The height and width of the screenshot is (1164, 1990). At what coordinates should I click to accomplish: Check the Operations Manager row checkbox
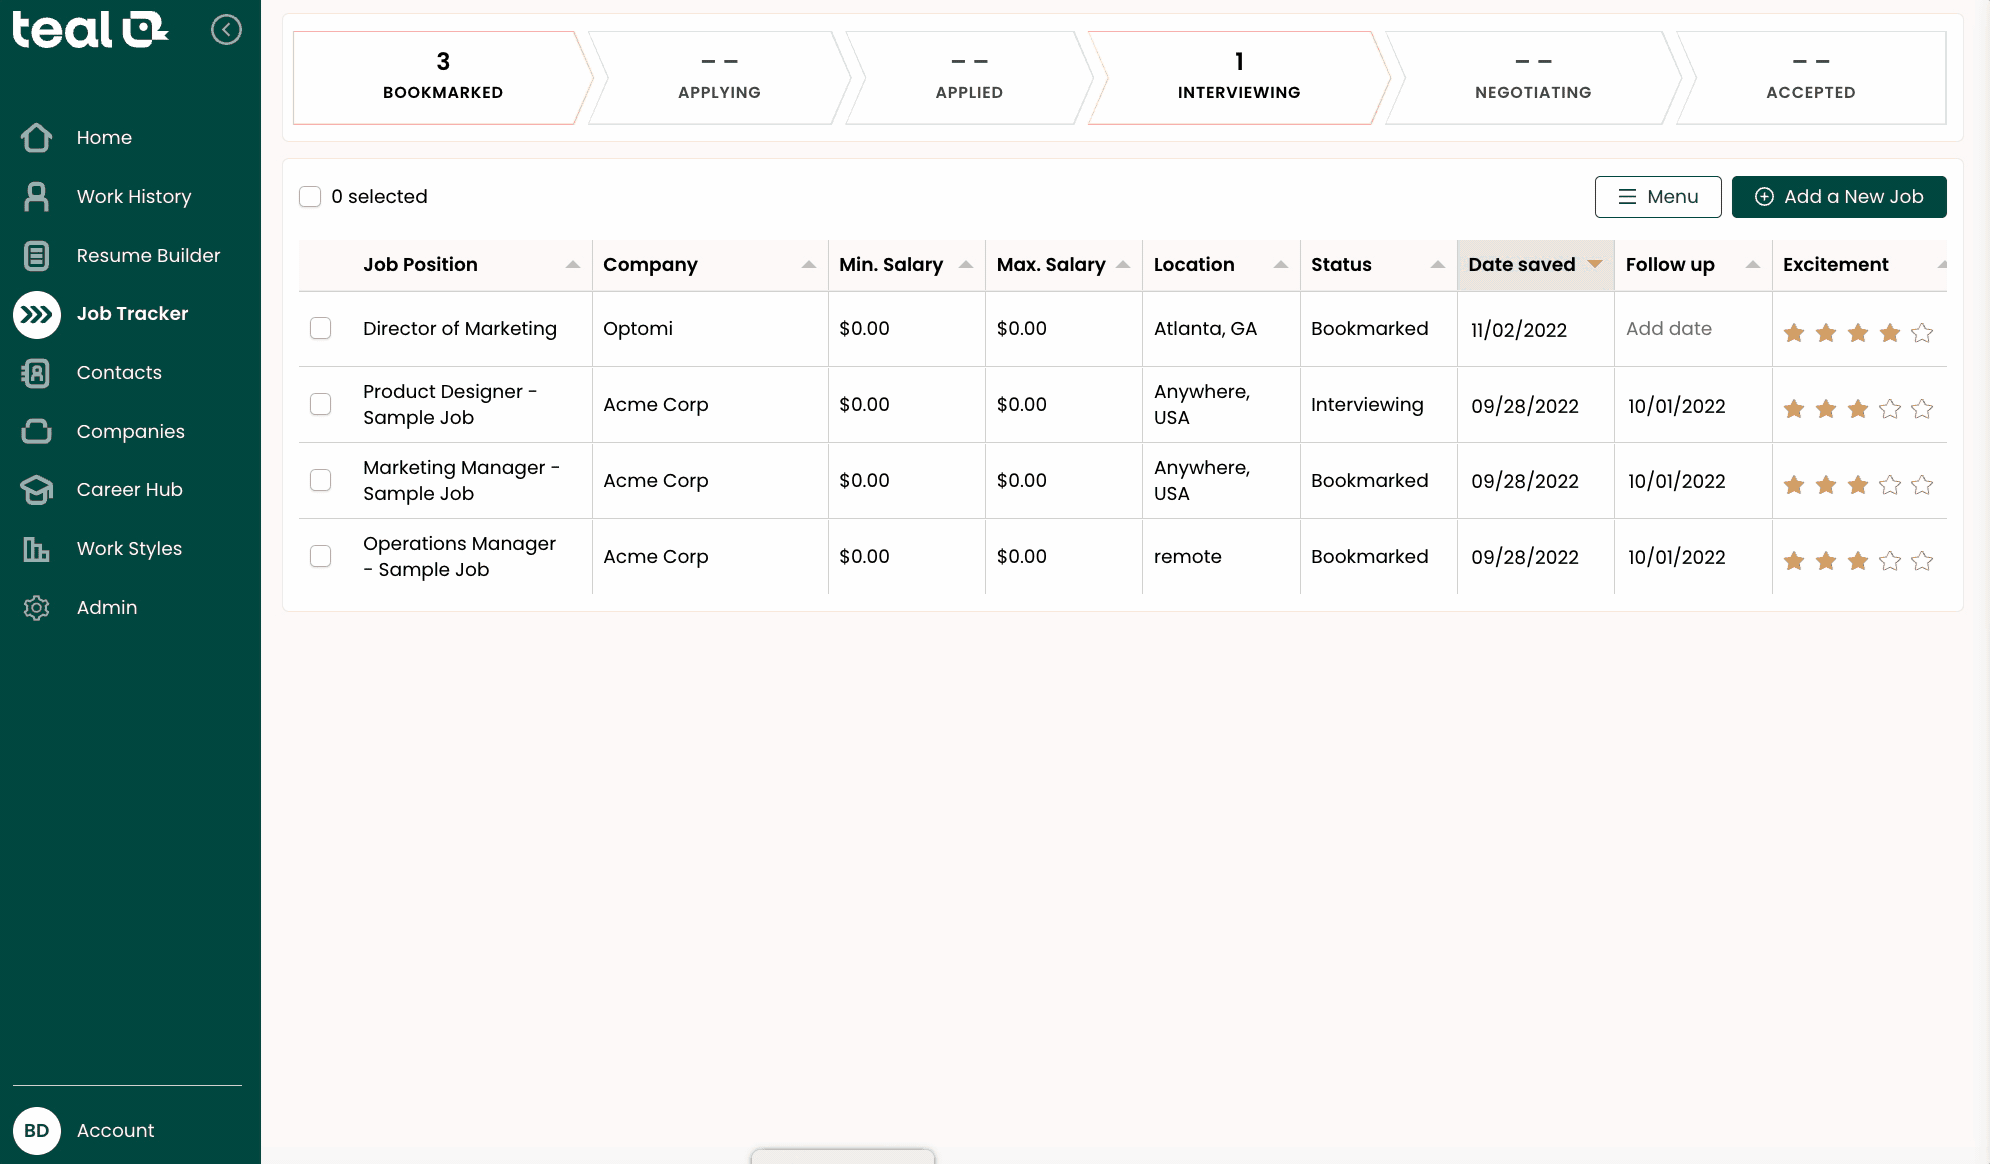[320, 556]
